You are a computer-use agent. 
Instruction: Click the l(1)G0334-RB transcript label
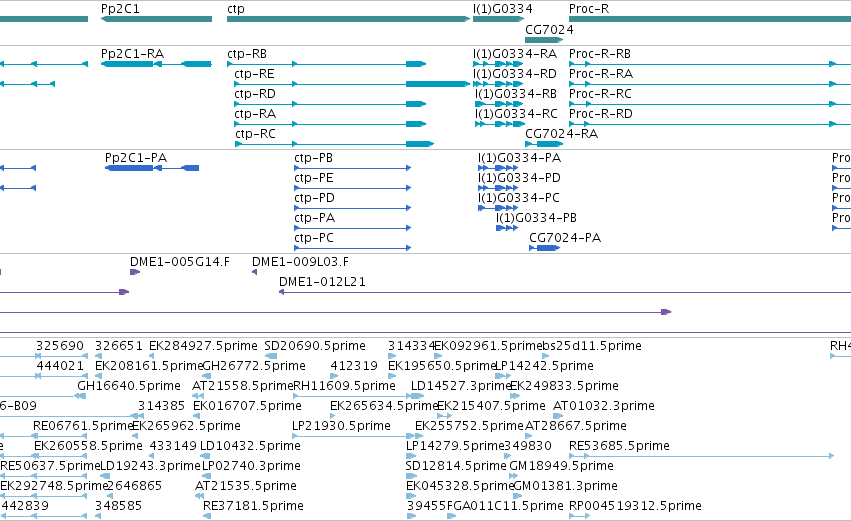pyautogui.click(x=516, y=94)
